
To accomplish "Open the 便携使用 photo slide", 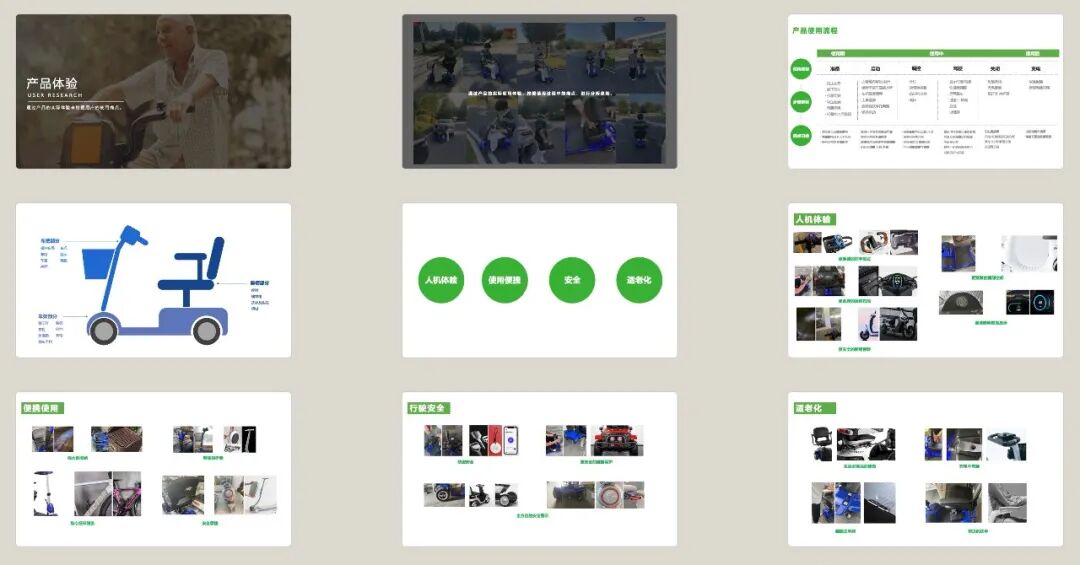I will [154, 469].
